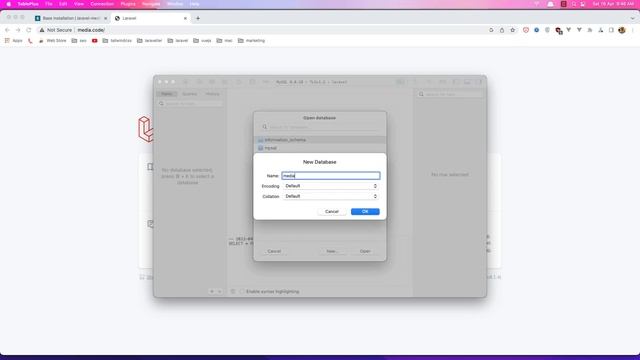Select the mysql database row
Image resolution: width=640 pixels, height=360 pixels.
click(x=320, y=148)
